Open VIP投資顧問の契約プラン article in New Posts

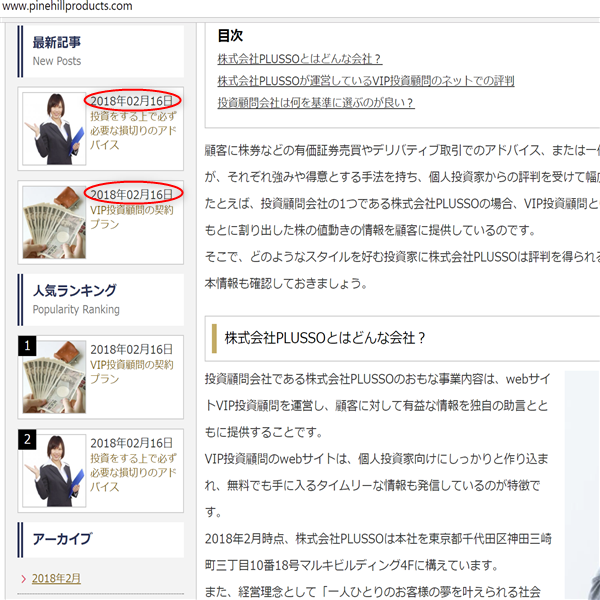[132, 218]
